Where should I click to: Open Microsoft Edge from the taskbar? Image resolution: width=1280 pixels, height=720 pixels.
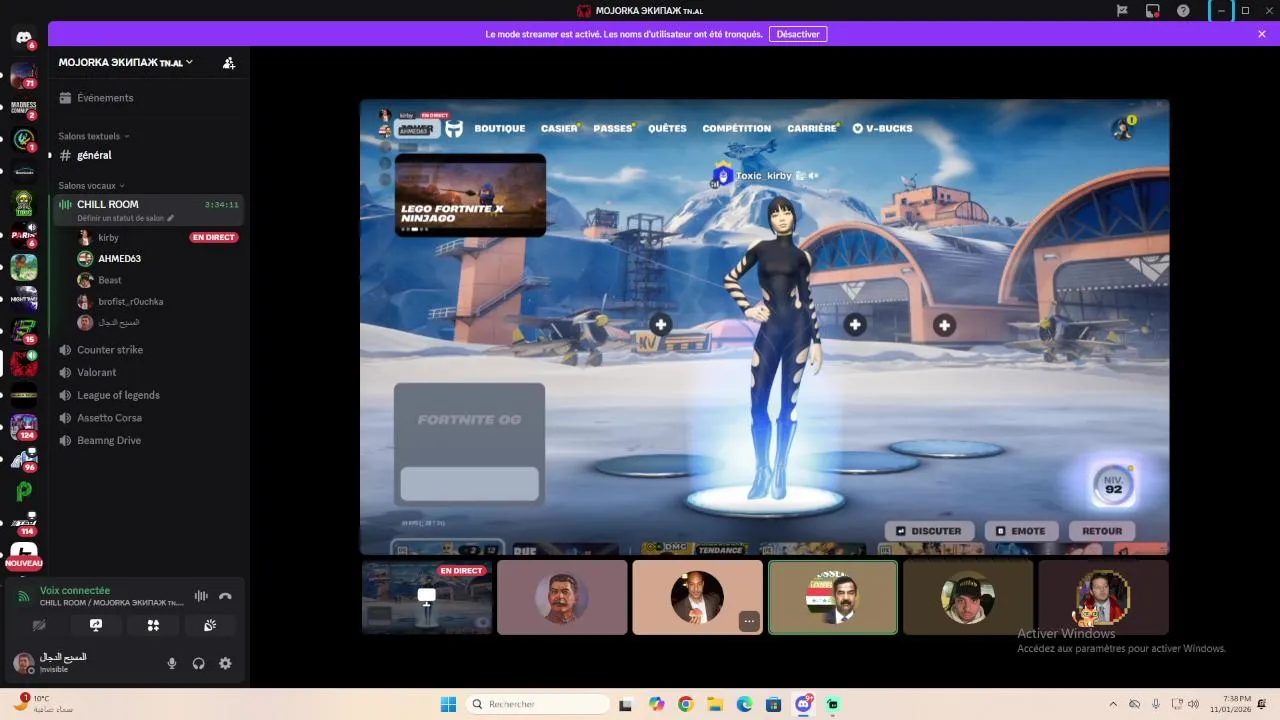[x=744, y=704]
